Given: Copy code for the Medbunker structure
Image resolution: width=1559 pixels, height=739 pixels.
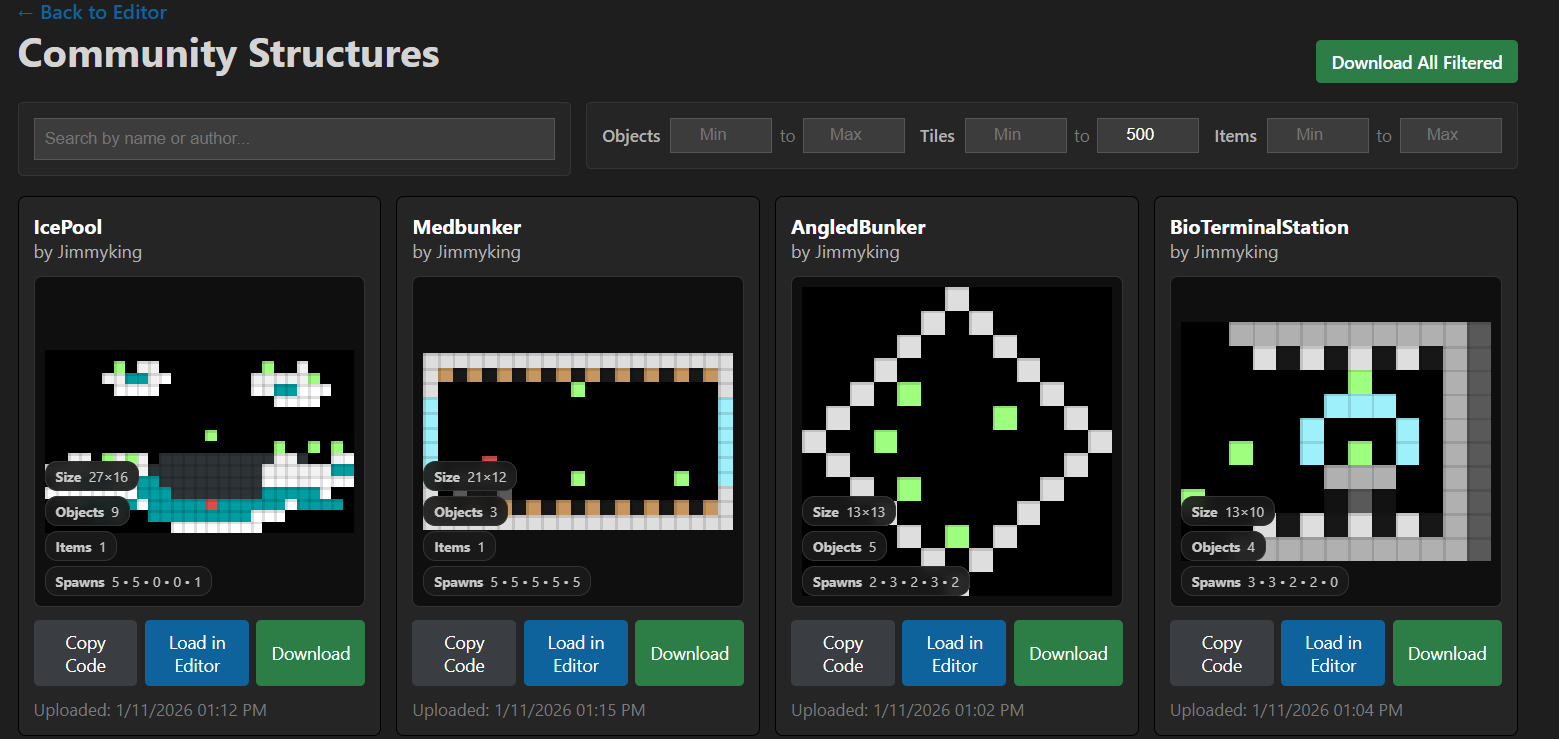Looking at the screenshot, I should [464, 653].
